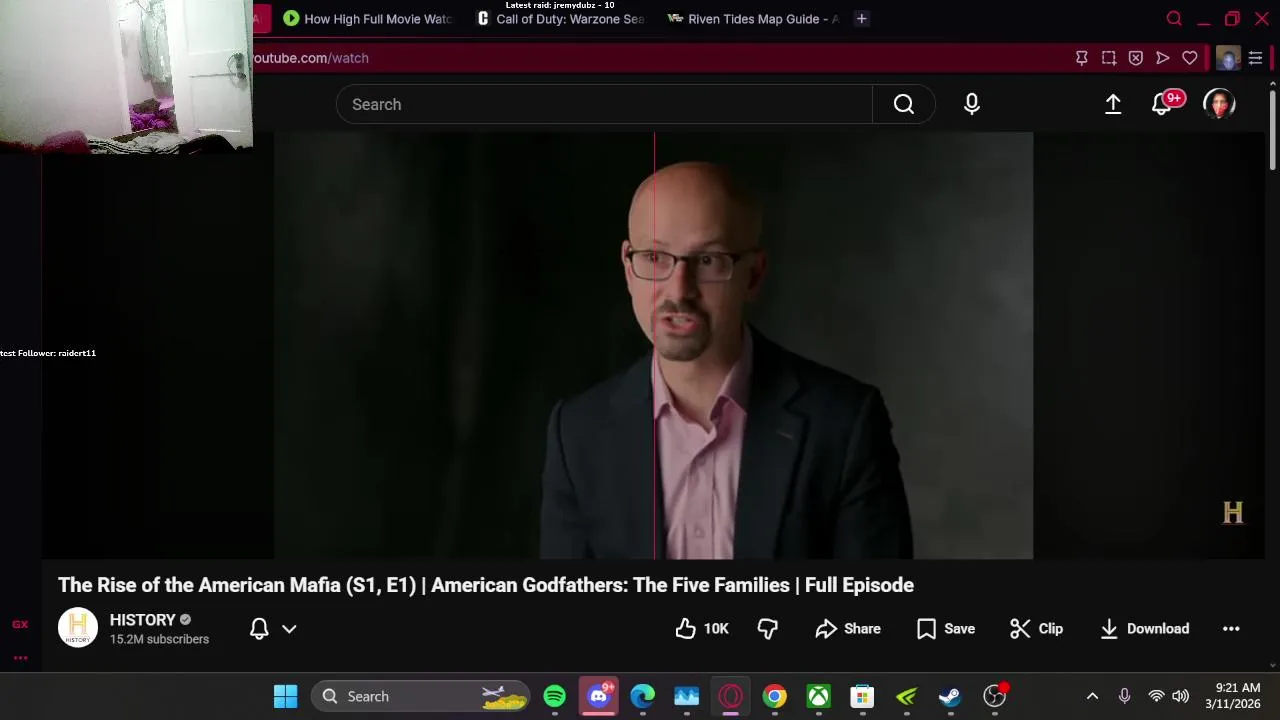Viewport: 1280px width, 720px height.
Task: Click the thumbs-down dislike icon
Action: pyautogui.click(x=767, y=629)
